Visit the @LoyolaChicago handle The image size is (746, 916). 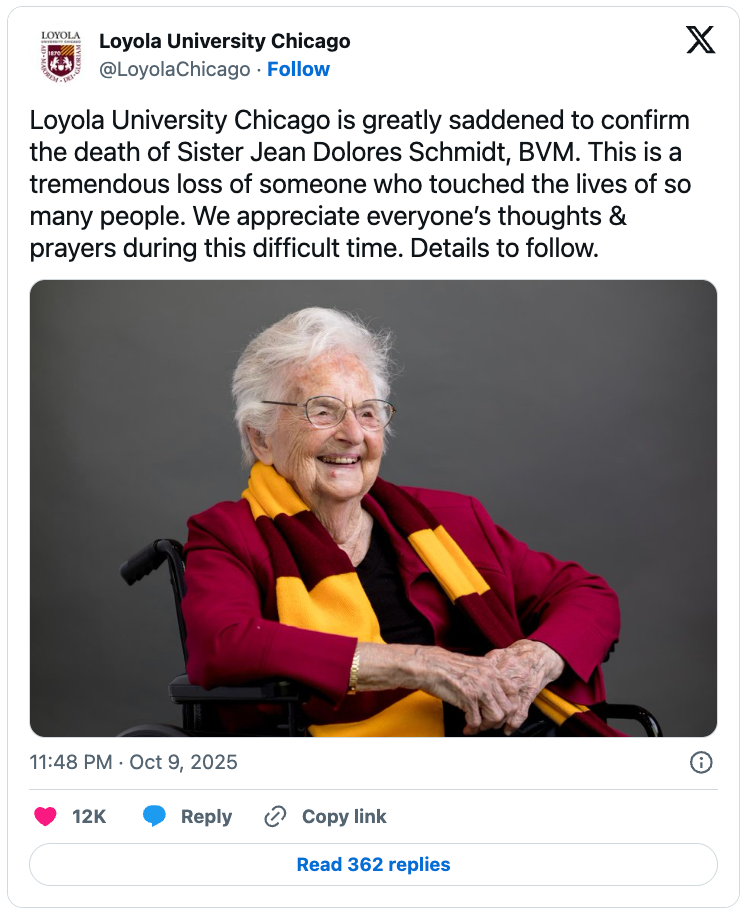click(x=174, y=69)
